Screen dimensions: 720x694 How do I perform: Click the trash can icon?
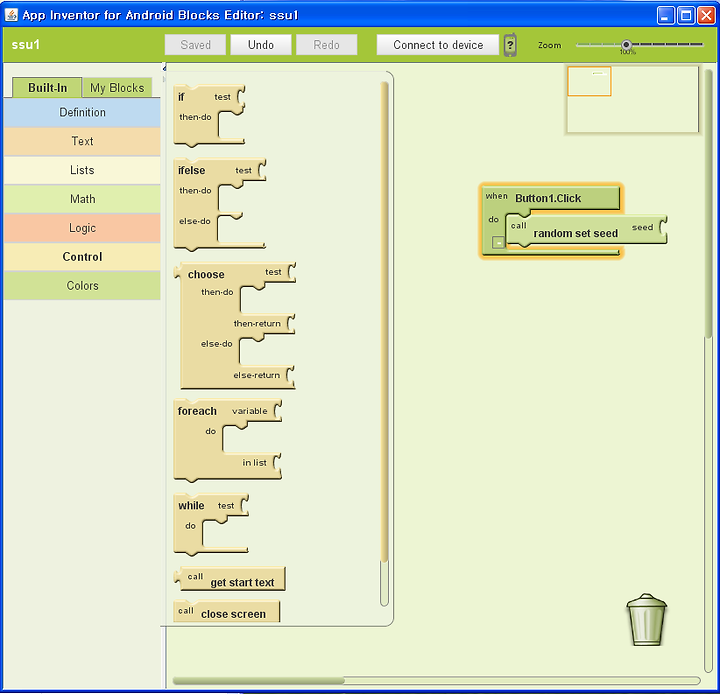647,620
